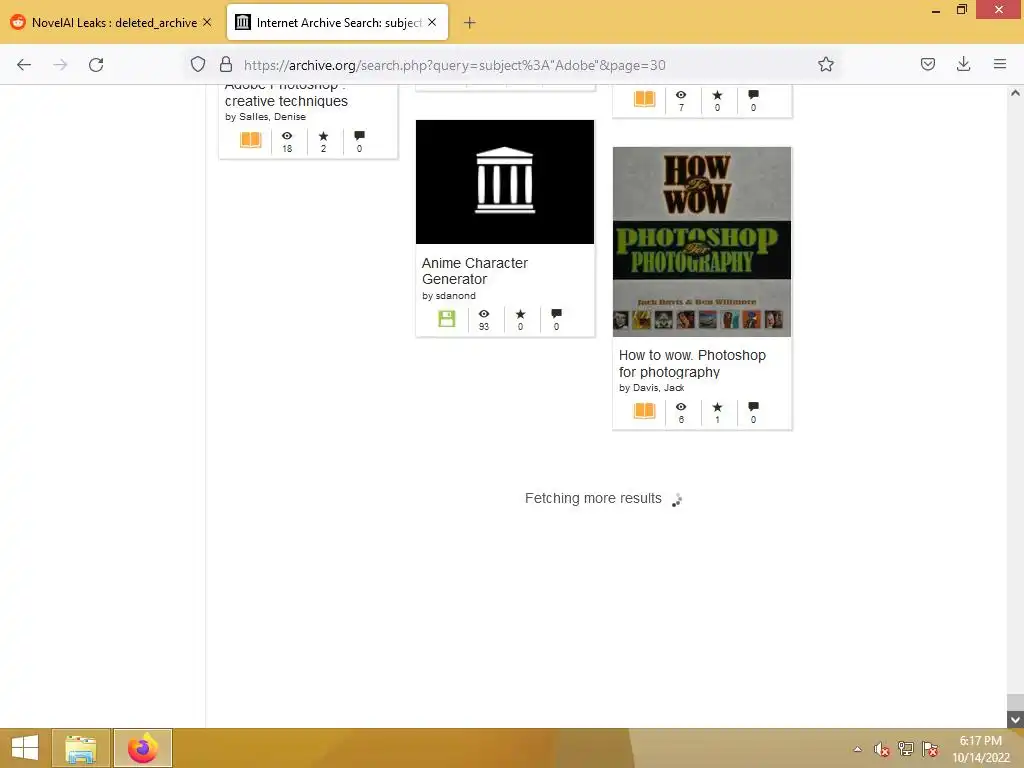Click the Fetching more results text

(593, 498)
